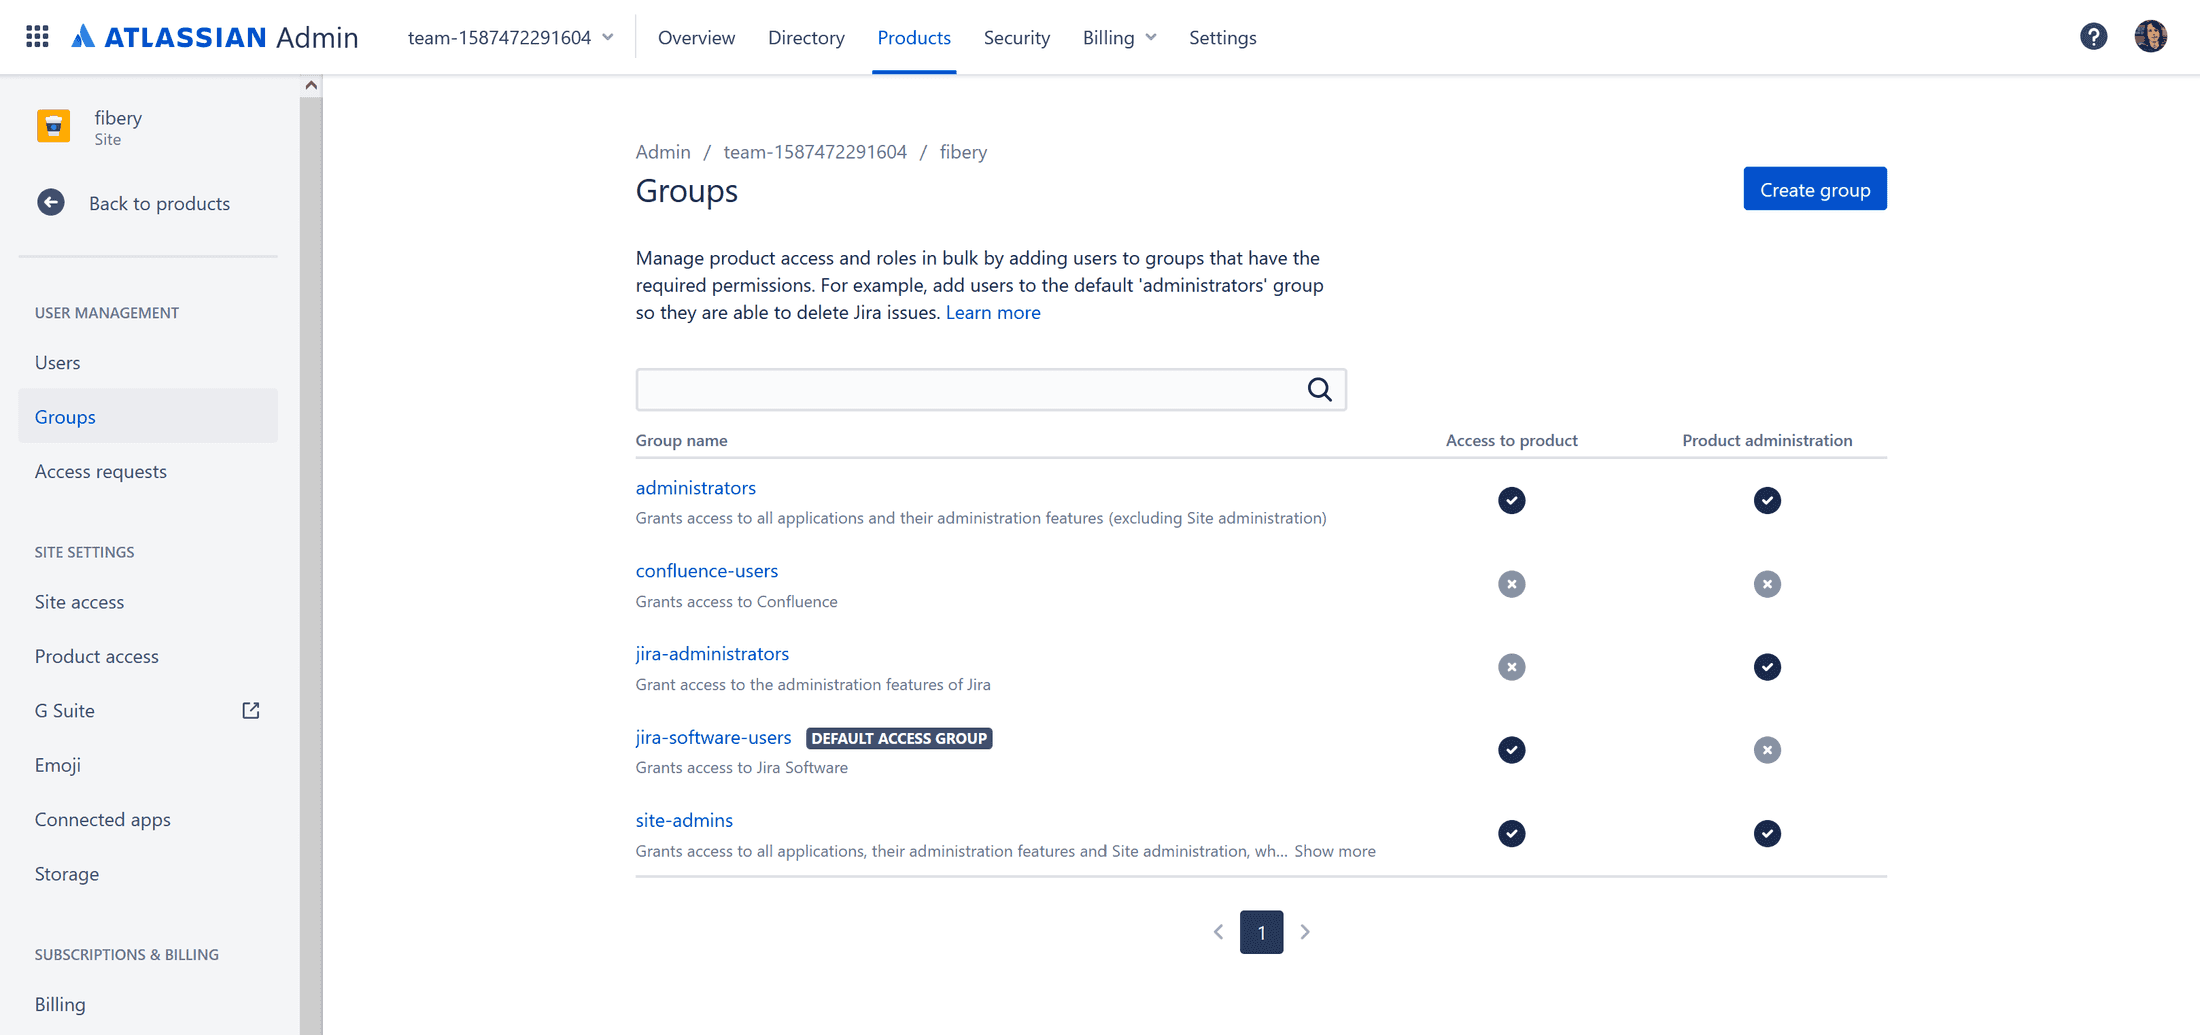Viewport: 2200px width, 1035px height.
Task: Click the Back to products arrow icon
Action: click(50, 202)
